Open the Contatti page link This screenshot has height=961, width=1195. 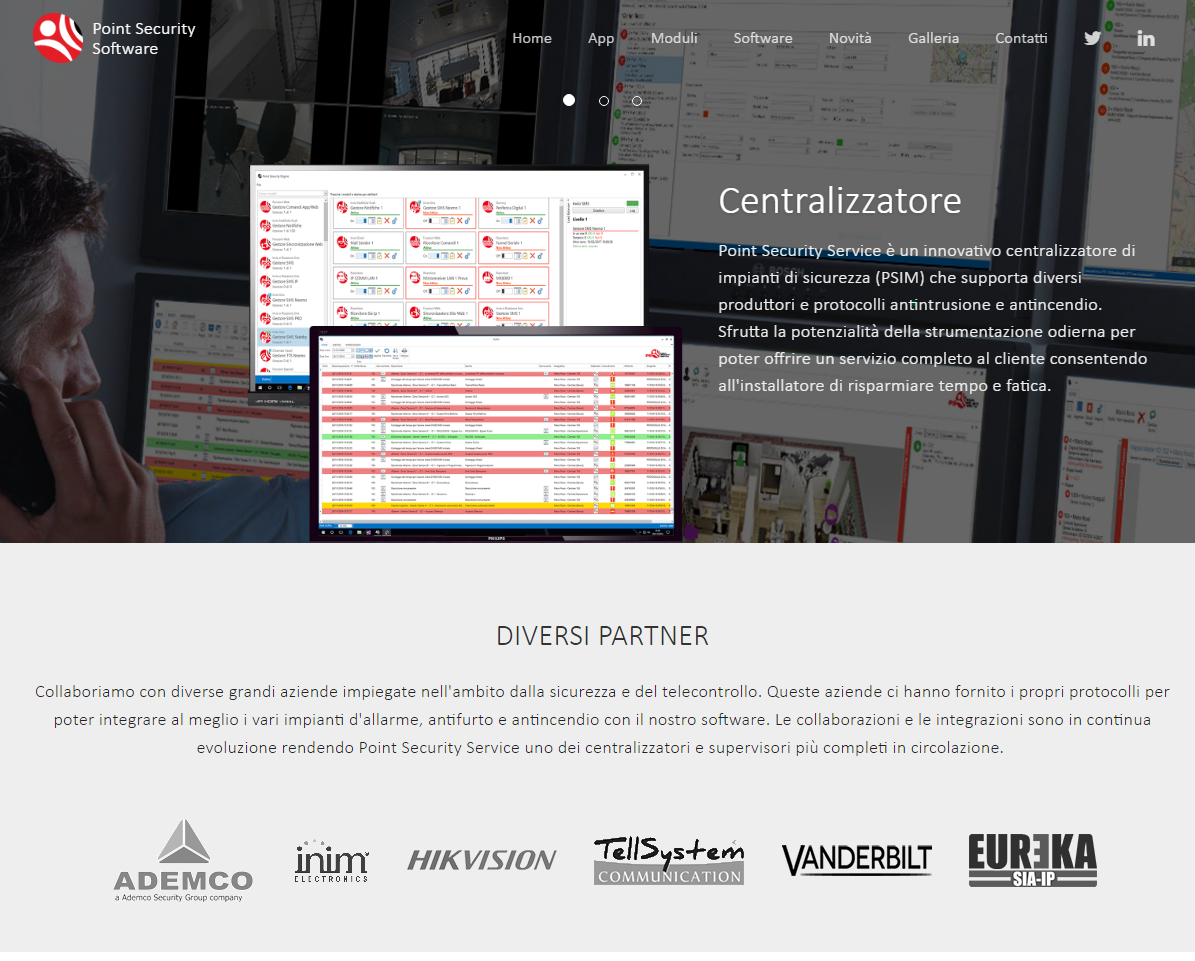pos(1021,38)
